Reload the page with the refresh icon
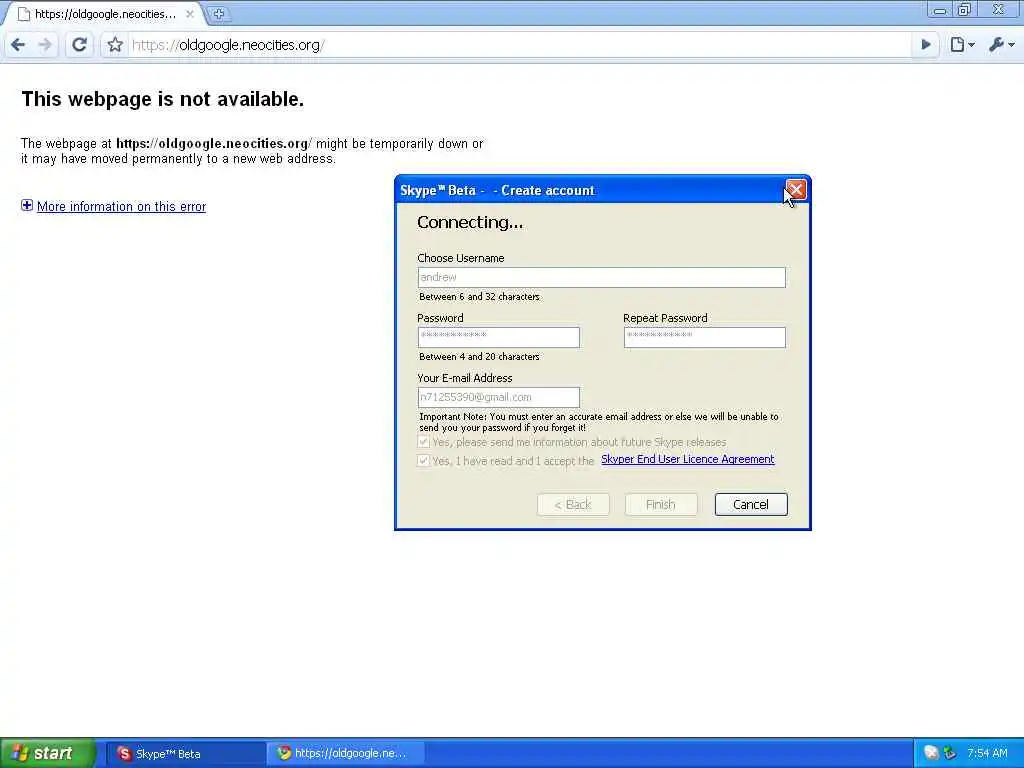1024x768 pixels. [x=79, y=44]
